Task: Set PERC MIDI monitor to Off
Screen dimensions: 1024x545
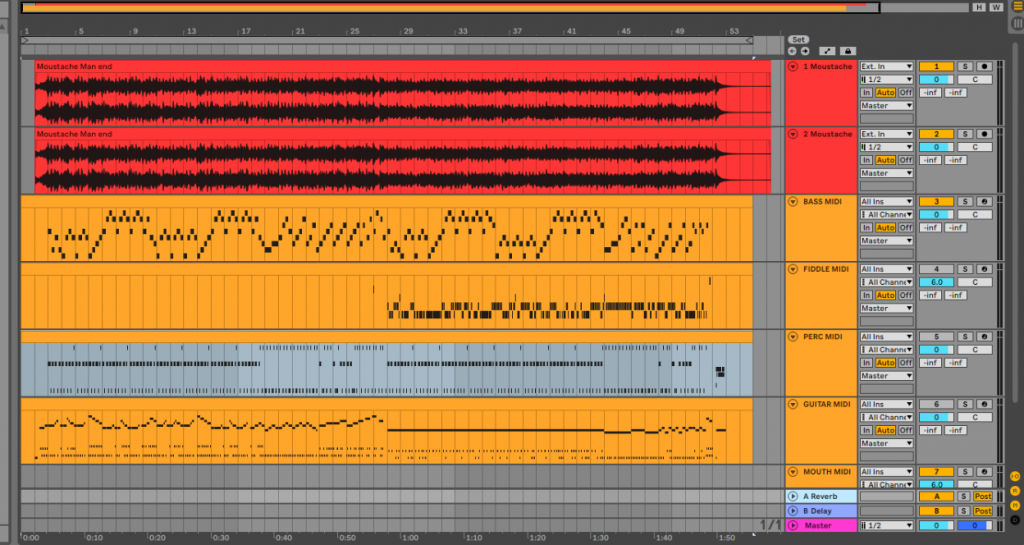Action: click(x=905, y=363)
